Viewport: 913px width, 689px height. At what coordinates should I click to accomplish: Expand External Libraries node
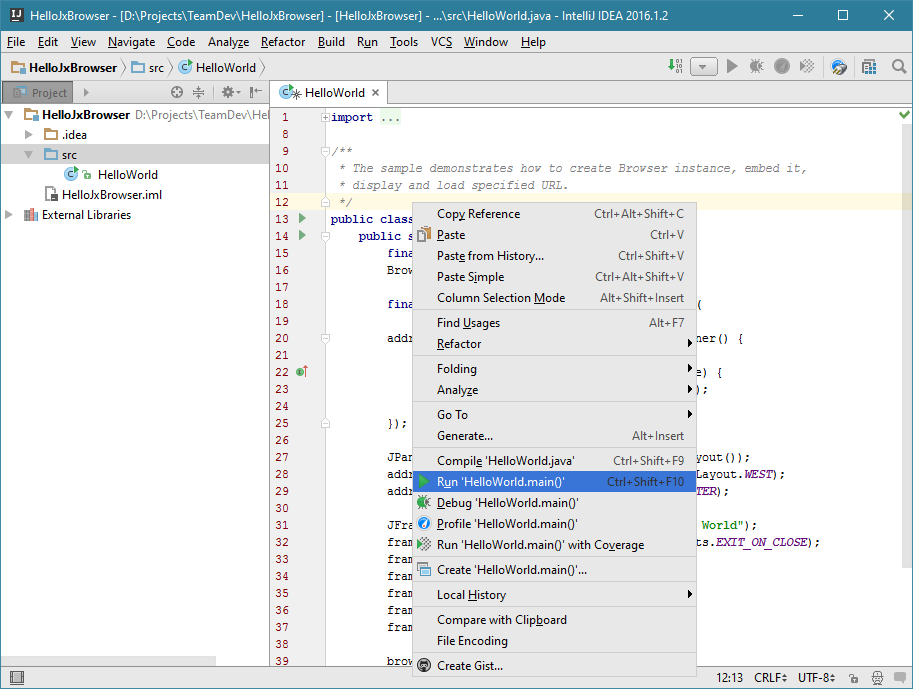[9, 214]
